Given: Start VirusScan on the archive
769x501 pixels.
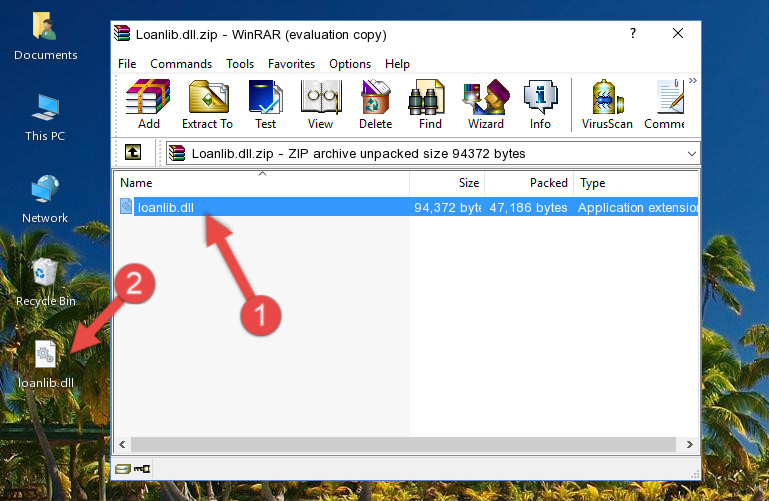Looking at the screenshot, I should 607,104.
